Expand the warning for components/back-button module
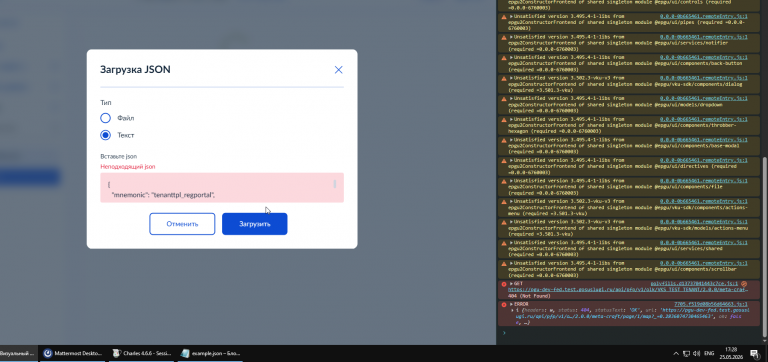 tap(511, 57)
